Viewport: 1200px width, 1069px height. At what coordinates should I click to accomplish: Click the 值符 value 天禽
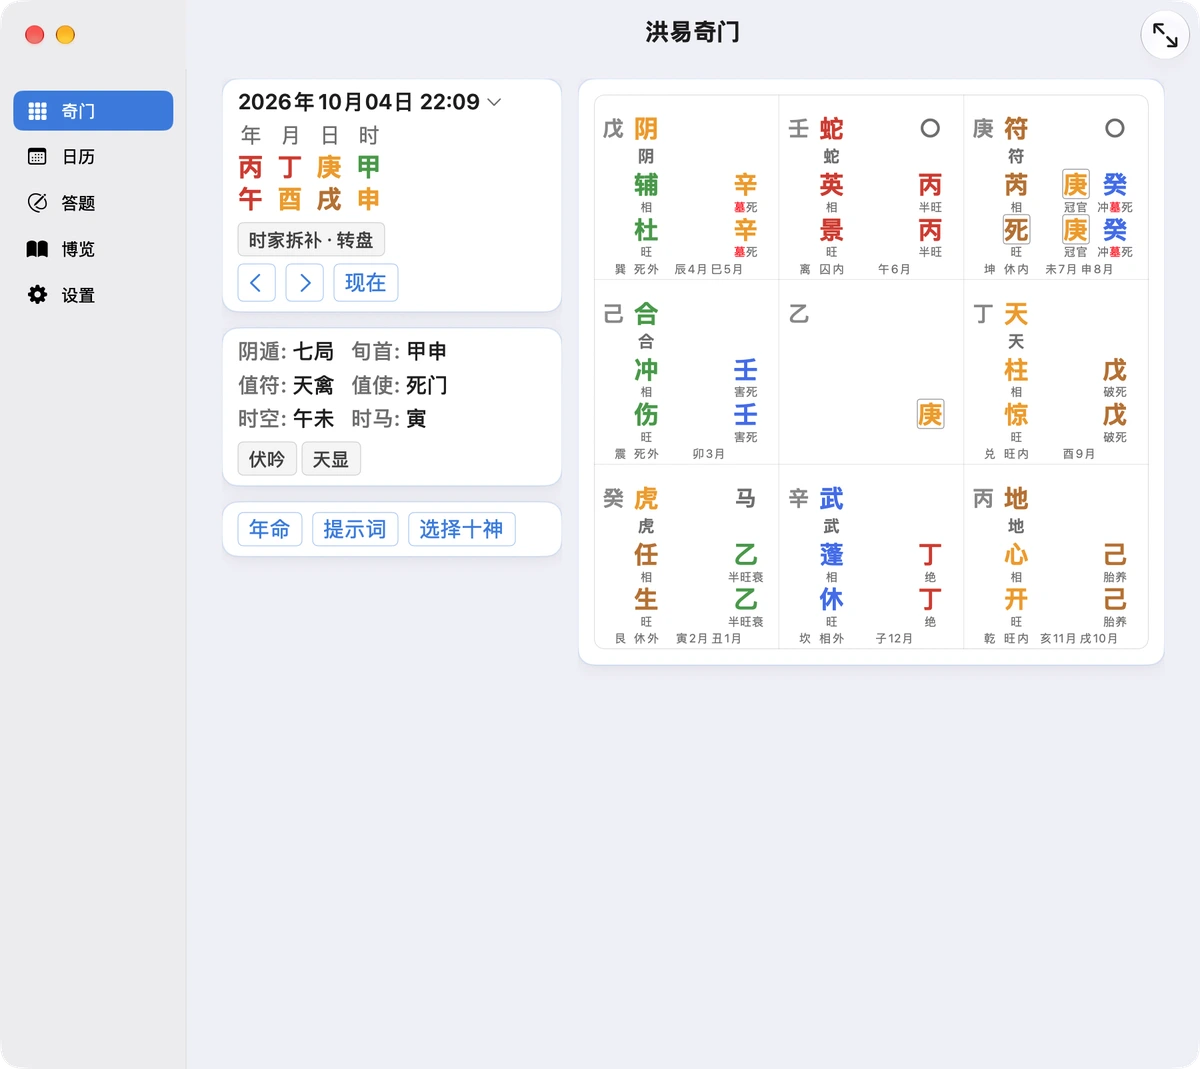313,385
